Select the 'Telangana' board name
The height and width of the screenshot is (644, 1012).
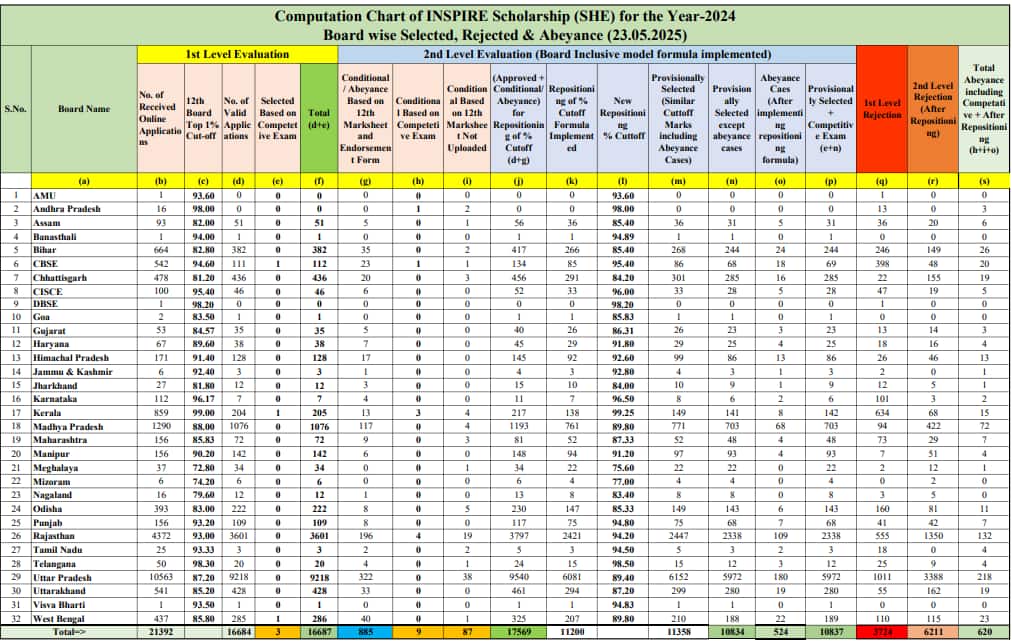coord(54,564)
